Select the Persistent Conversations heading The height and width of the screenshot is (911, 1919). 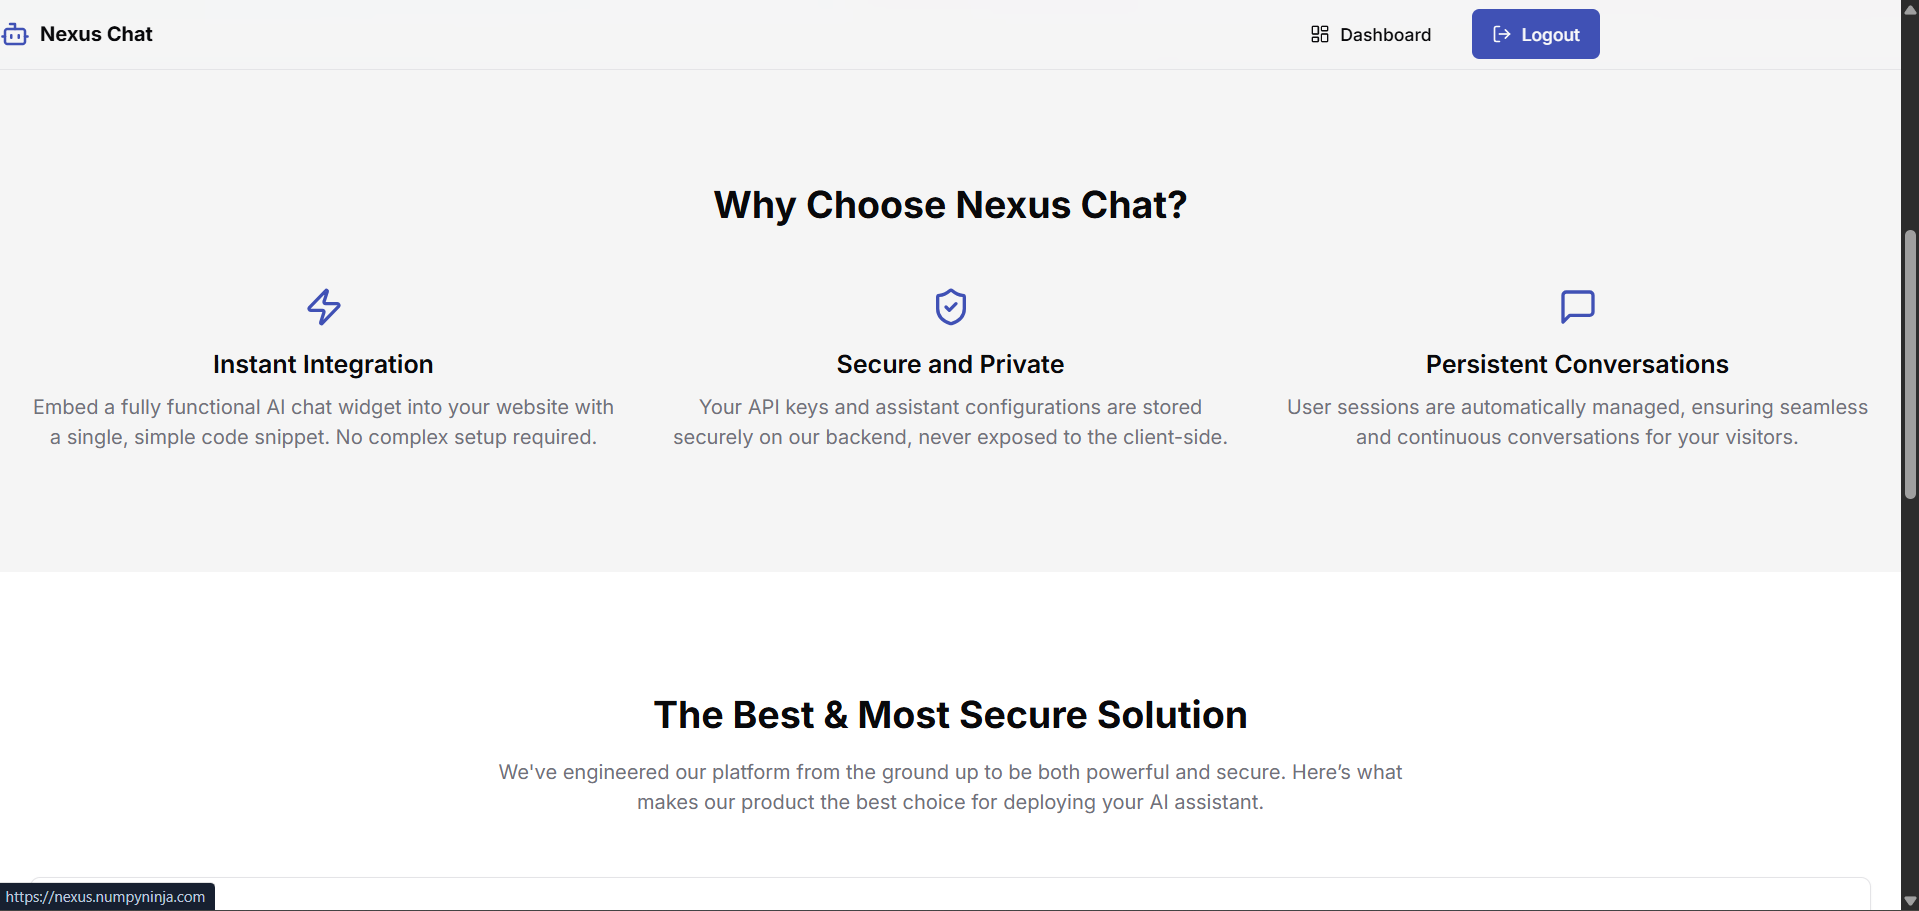1577,364
